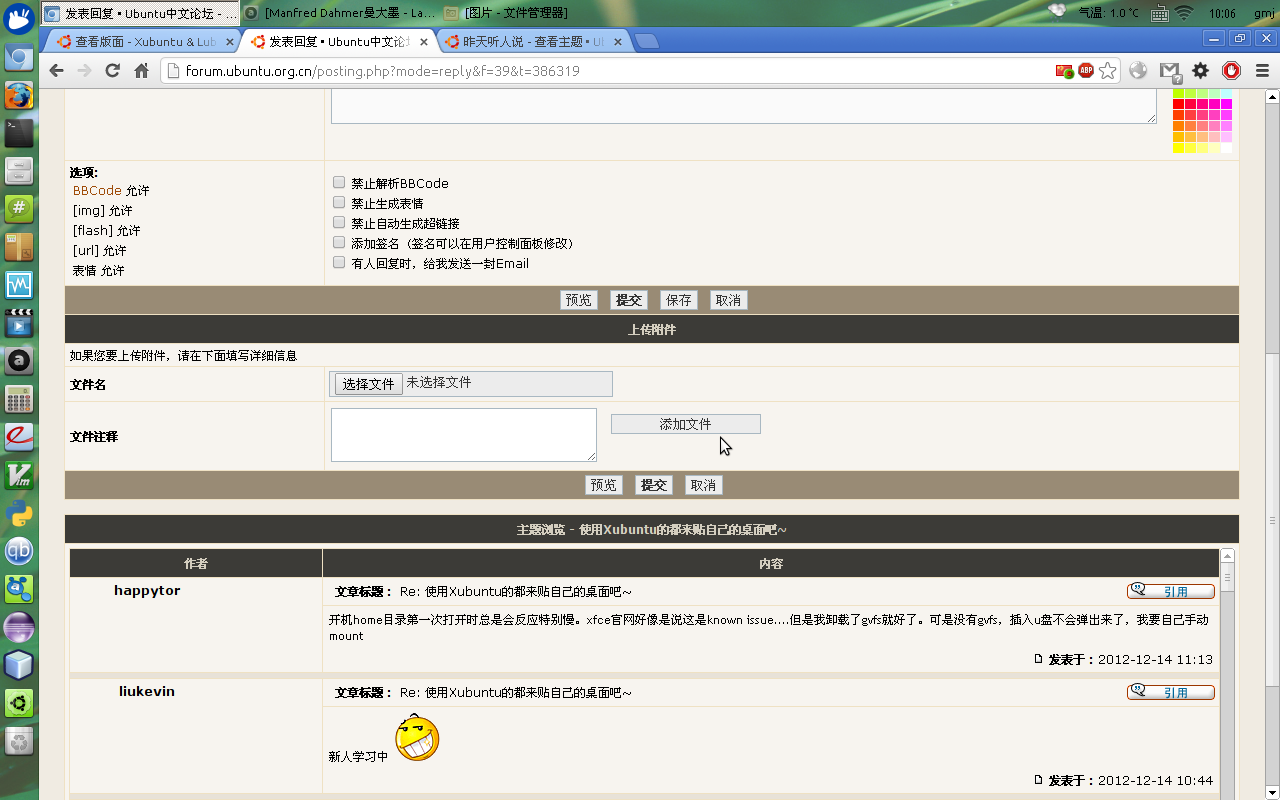The height and width of the screenshot is (800, 1280).
Task: Open the Chrome hamburger menu
Action: [x=1262, y=71]
